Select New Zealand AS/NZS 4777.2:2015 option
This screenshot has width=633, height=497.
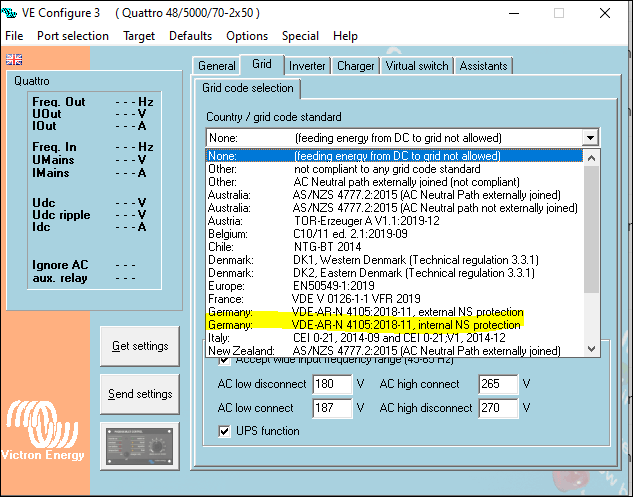click(x=394, y=350)
